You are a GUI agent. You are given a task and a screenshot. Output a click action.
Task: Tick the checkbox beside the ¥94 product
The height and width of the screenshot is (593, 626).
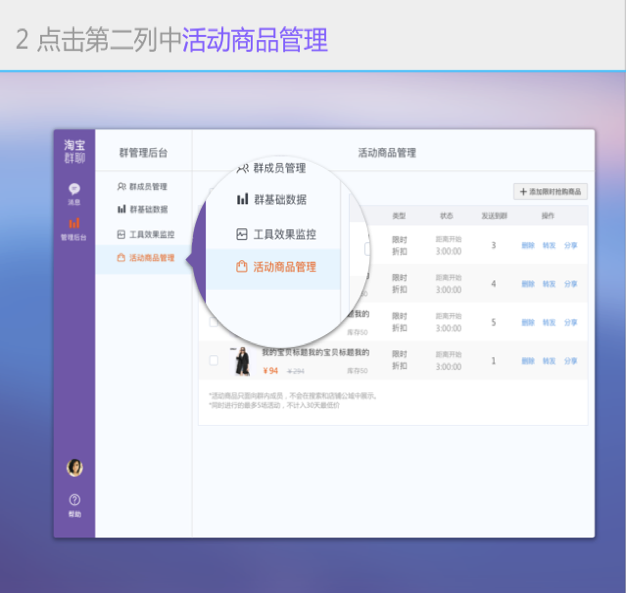tap(214, 361)
